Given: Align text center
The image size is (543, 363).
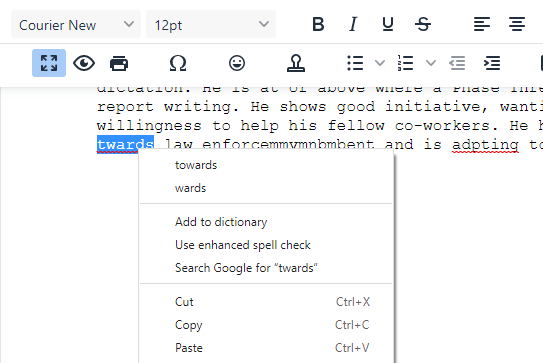Looking at the screenshot, I should pos(517,24).
